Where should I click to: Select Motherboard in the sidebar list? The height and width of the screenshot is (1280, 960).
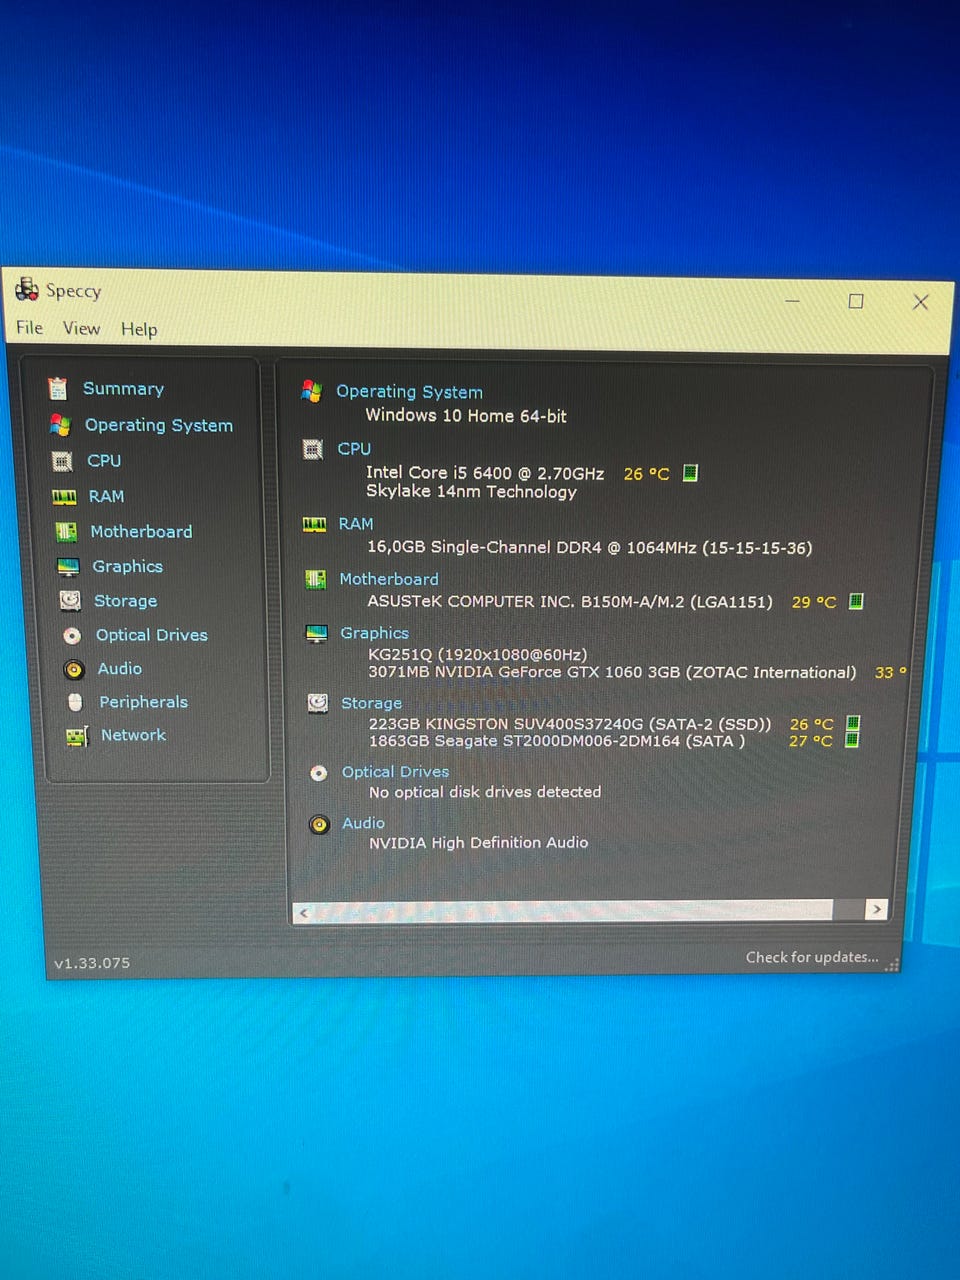(x=141, y=532)
